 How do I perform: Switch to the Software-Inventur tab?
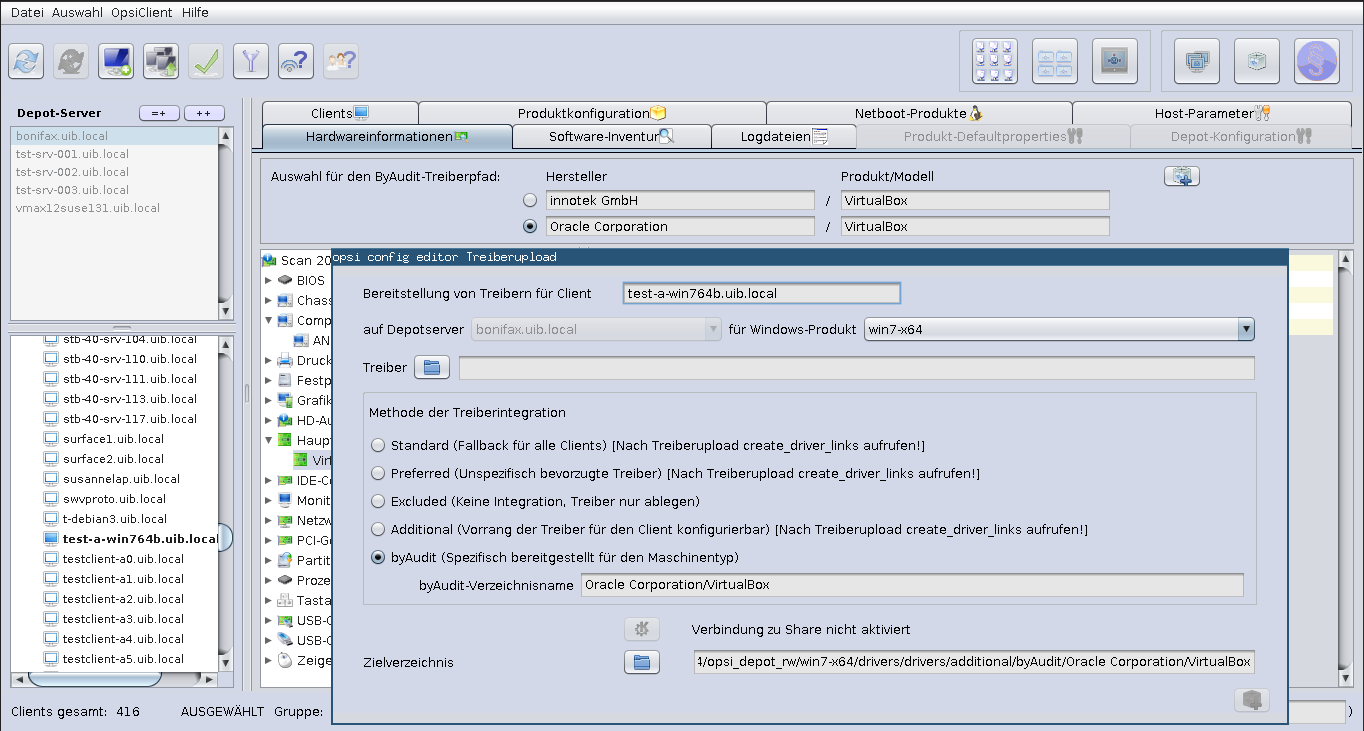point(611,136)
